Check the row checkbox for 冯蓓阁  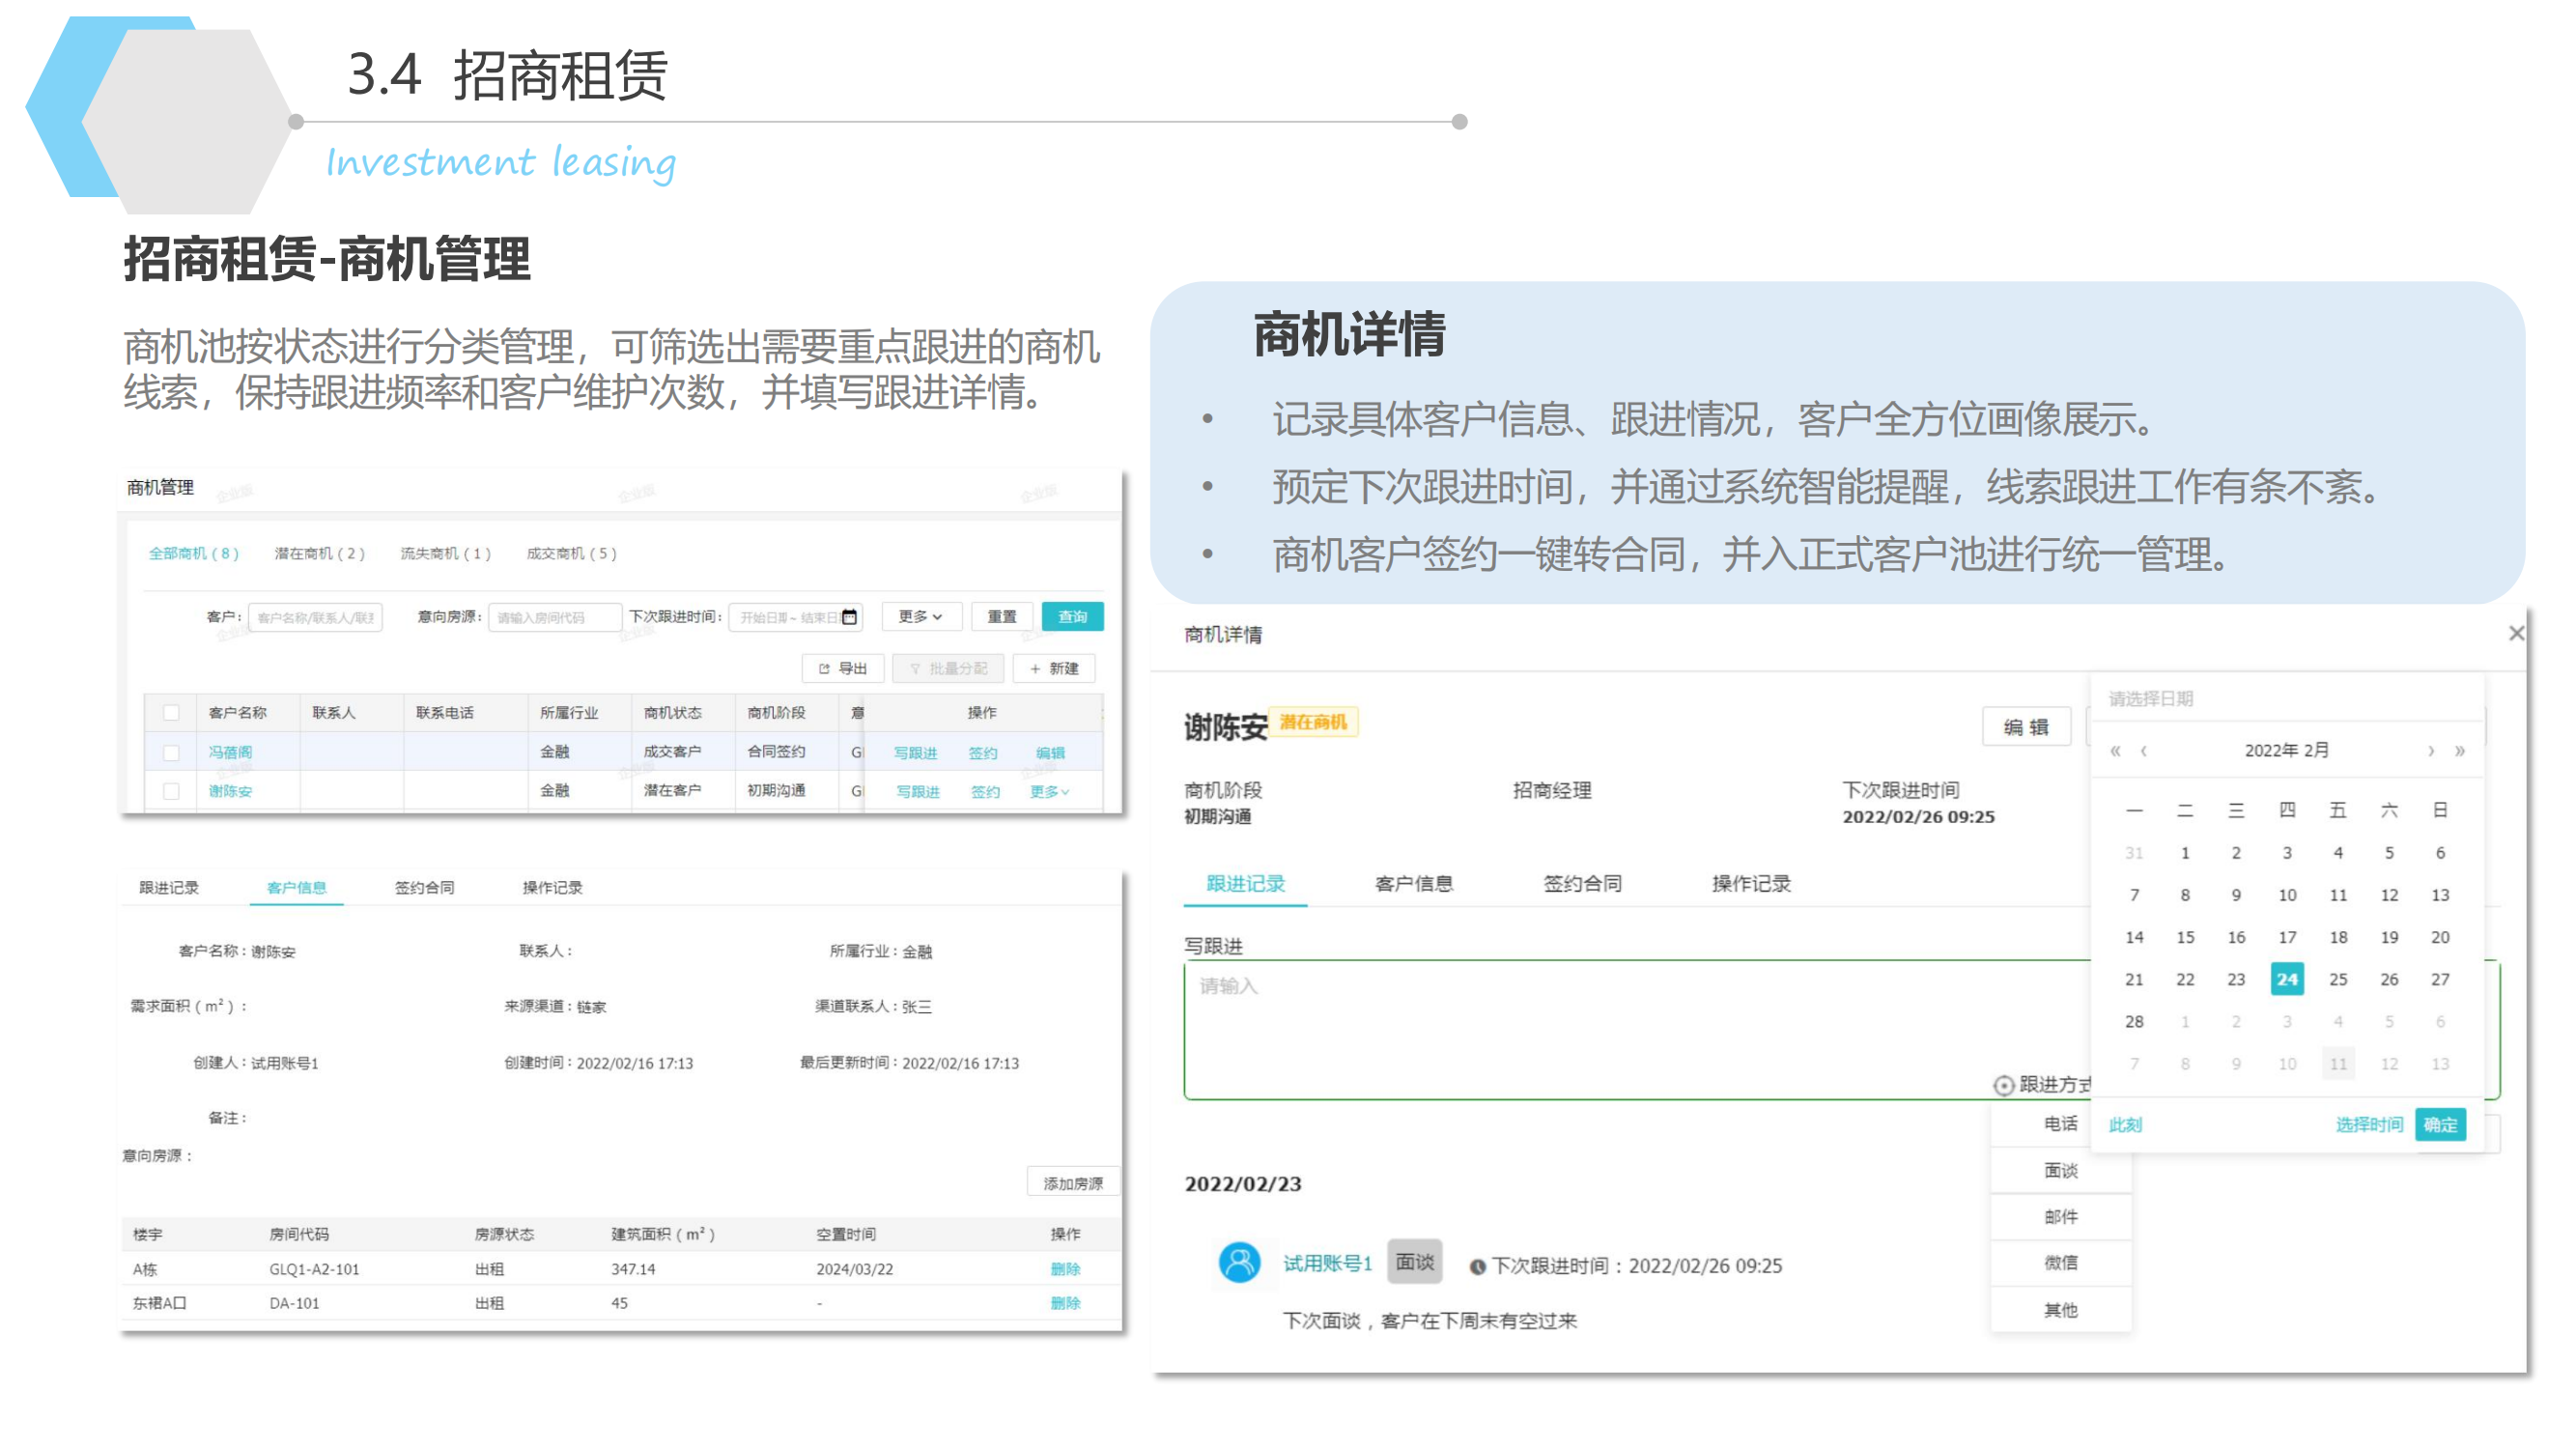coord(171,752)
